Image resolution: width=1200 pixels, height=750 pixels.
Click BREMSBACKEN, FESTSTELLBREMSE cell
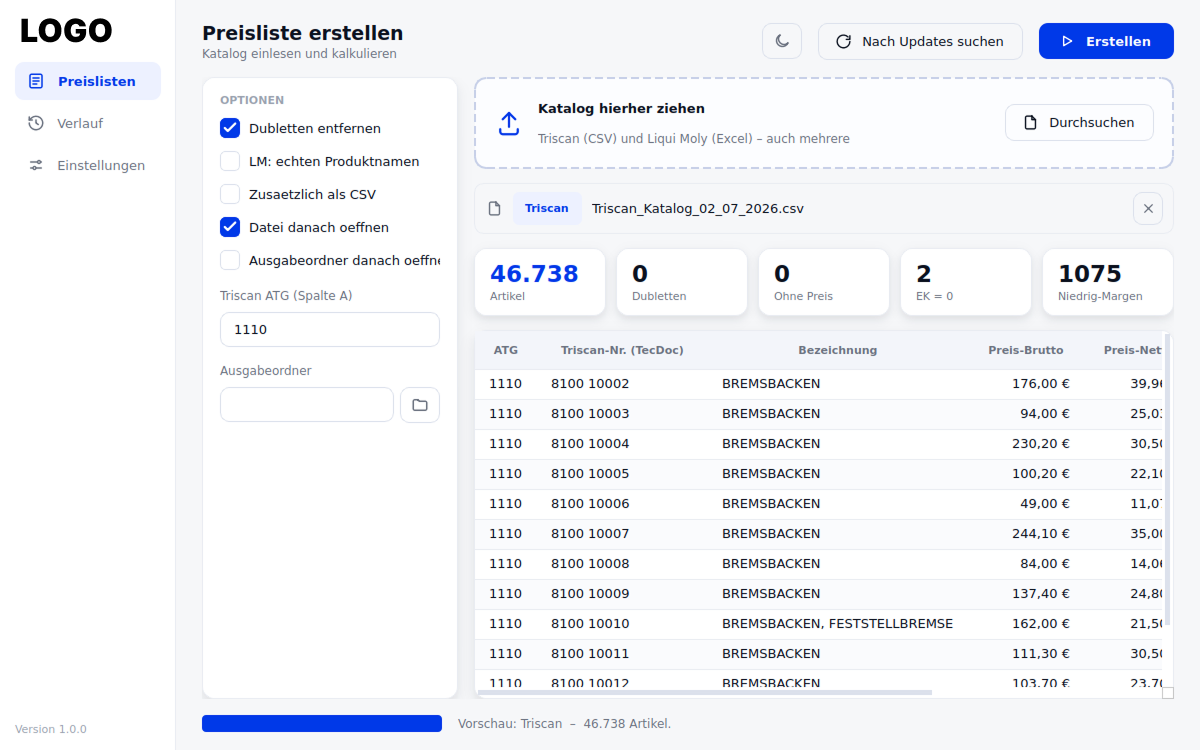(x=837, y=624)
